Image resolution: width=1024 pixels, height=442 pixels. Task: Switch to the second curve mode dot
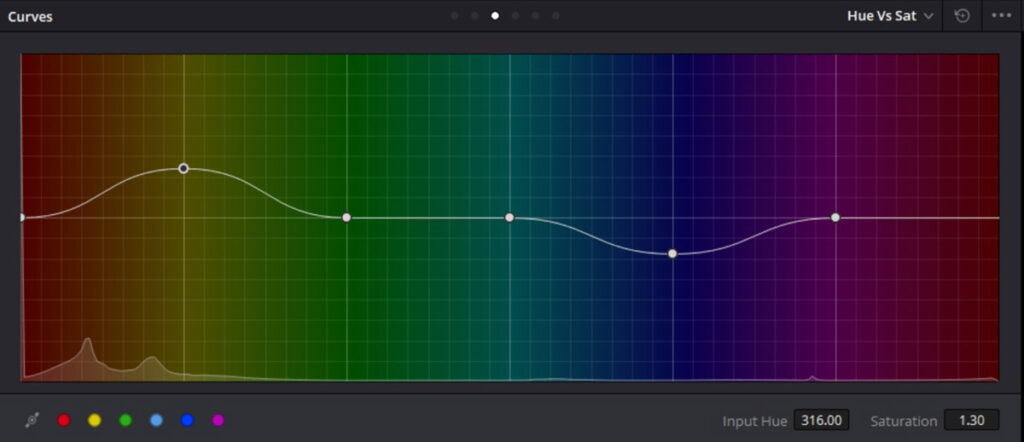click(x=475, y=16)
